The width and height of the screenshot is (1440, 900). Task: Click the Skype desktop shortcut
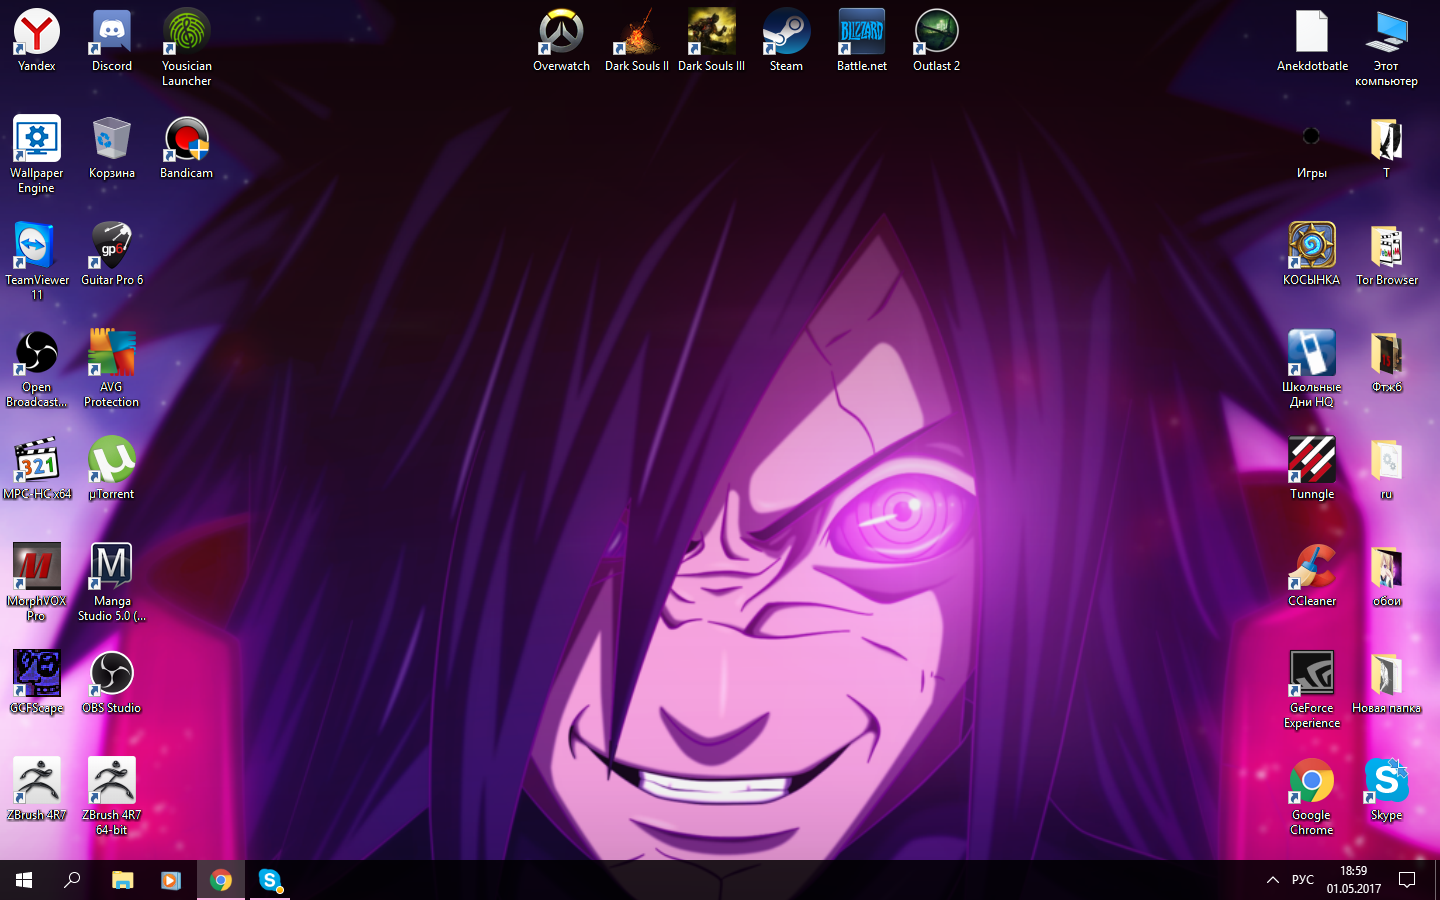pyautogui.click(x=1387, y=790)
